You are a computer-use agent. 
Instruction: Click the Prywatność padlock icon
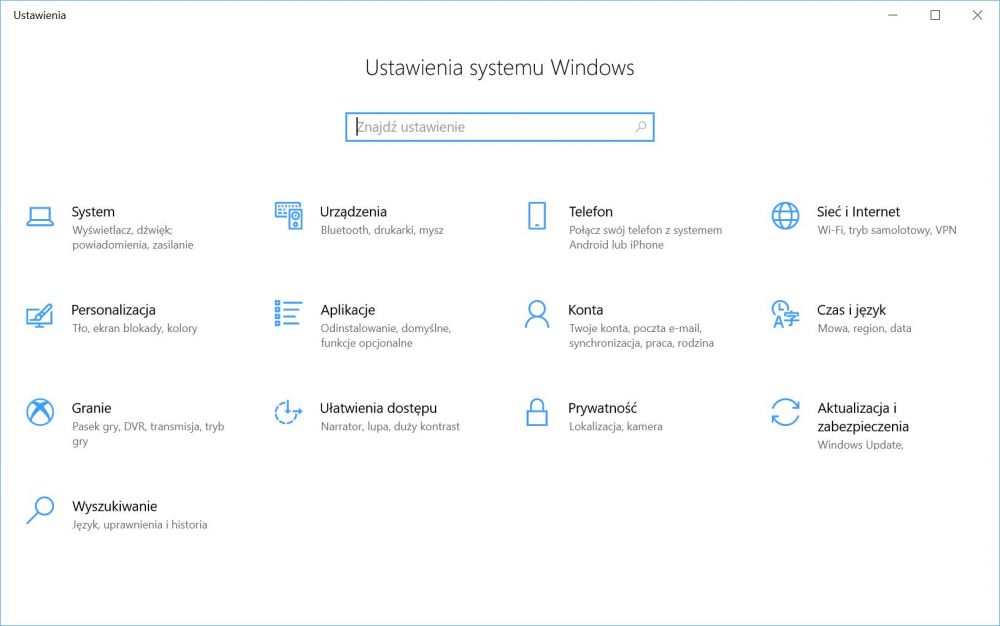click(537, 412)
